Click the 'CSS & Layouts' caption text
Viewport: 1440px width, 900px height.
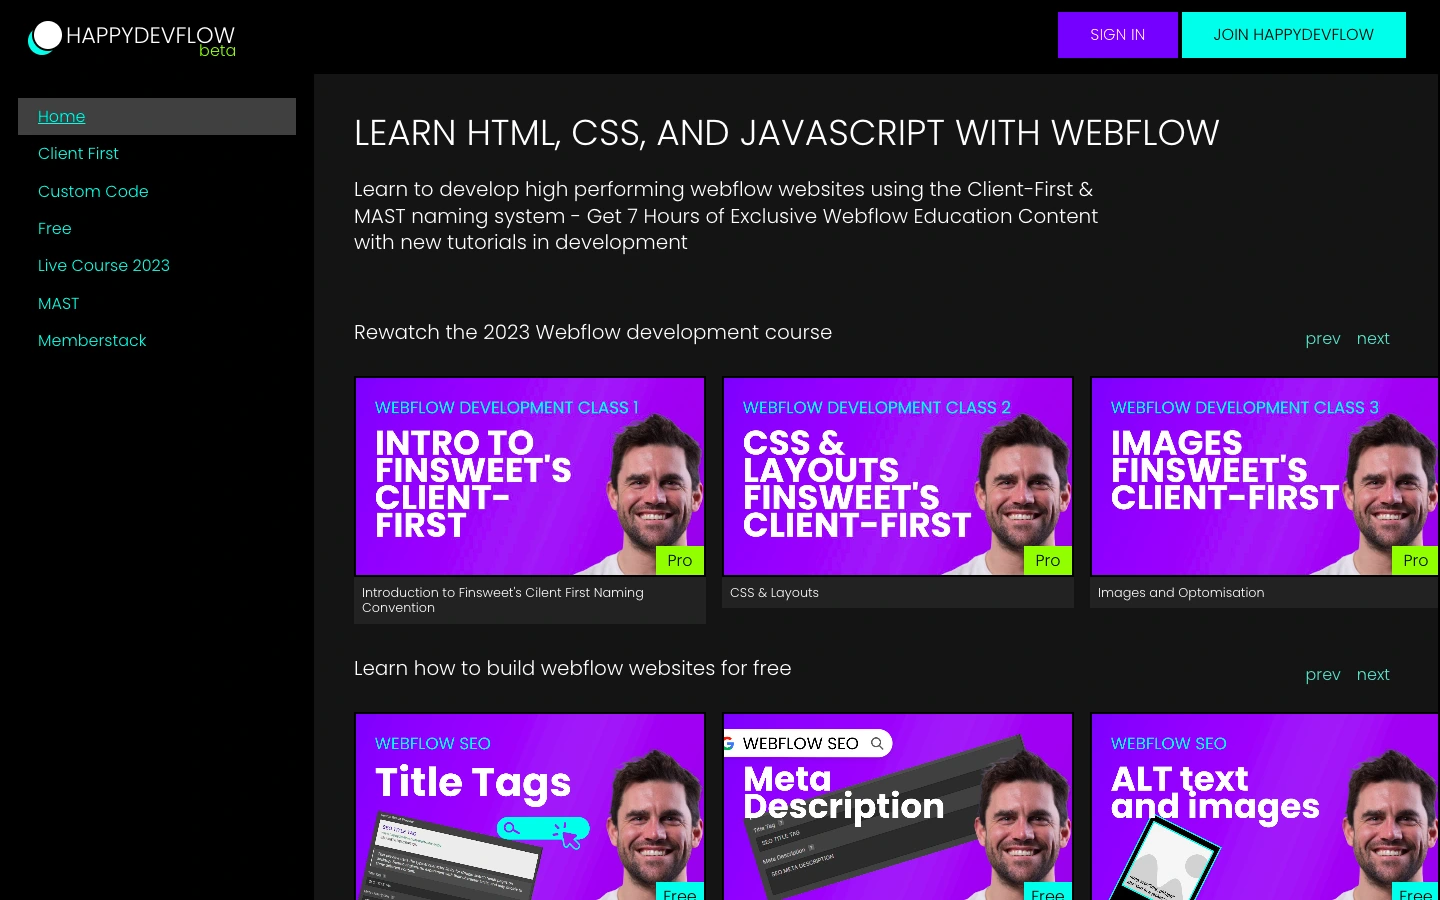774,593
